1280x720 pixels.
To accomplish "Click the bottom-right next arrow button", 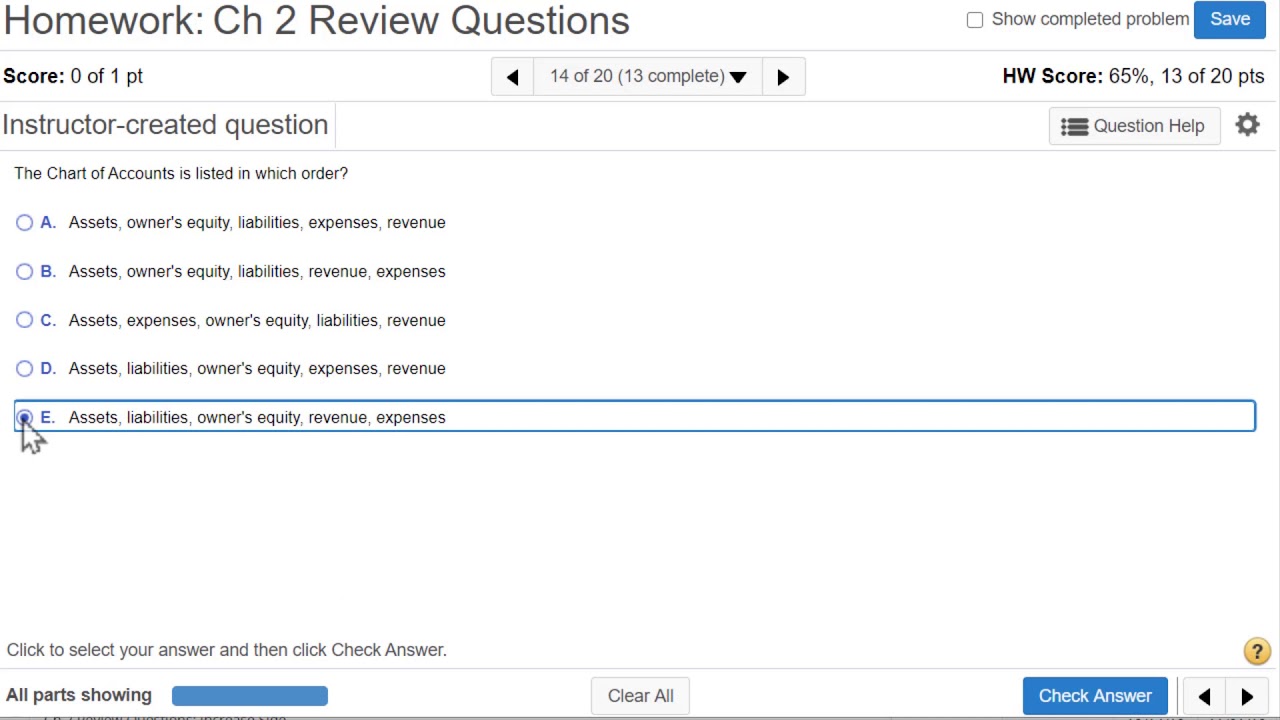I will (x=1247, y=696).
